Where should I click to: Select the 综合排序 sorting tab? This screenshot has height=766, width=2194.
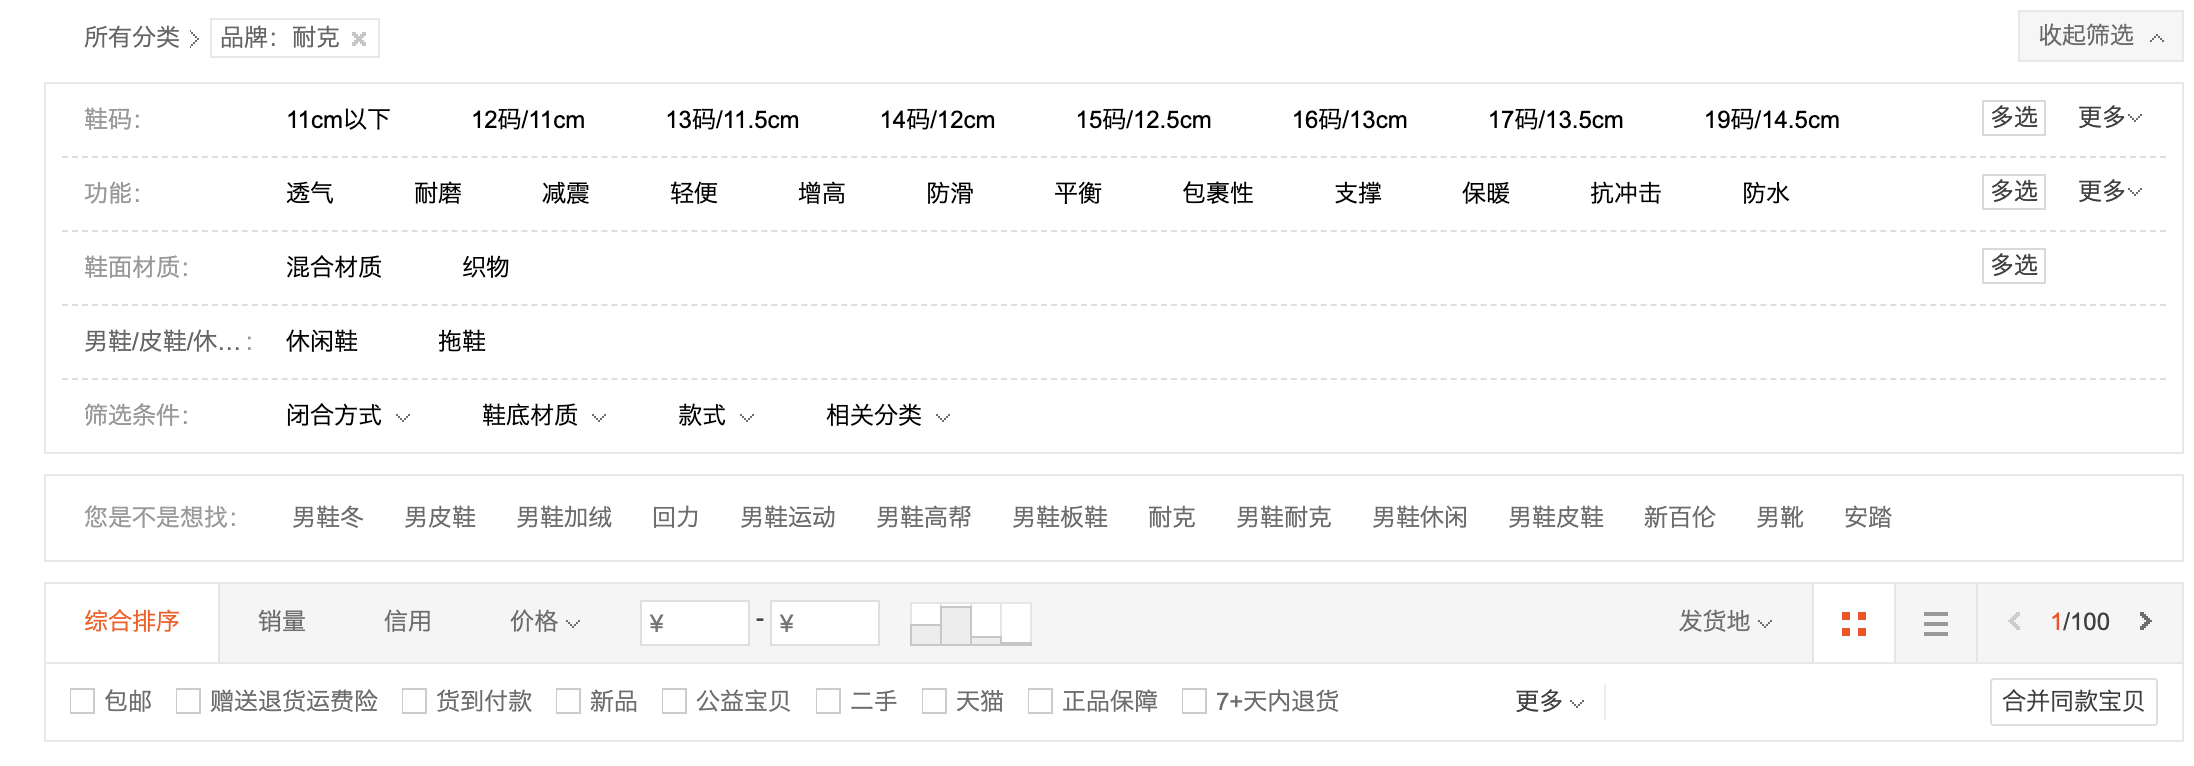pyautogui.click(x=132, y=621)
